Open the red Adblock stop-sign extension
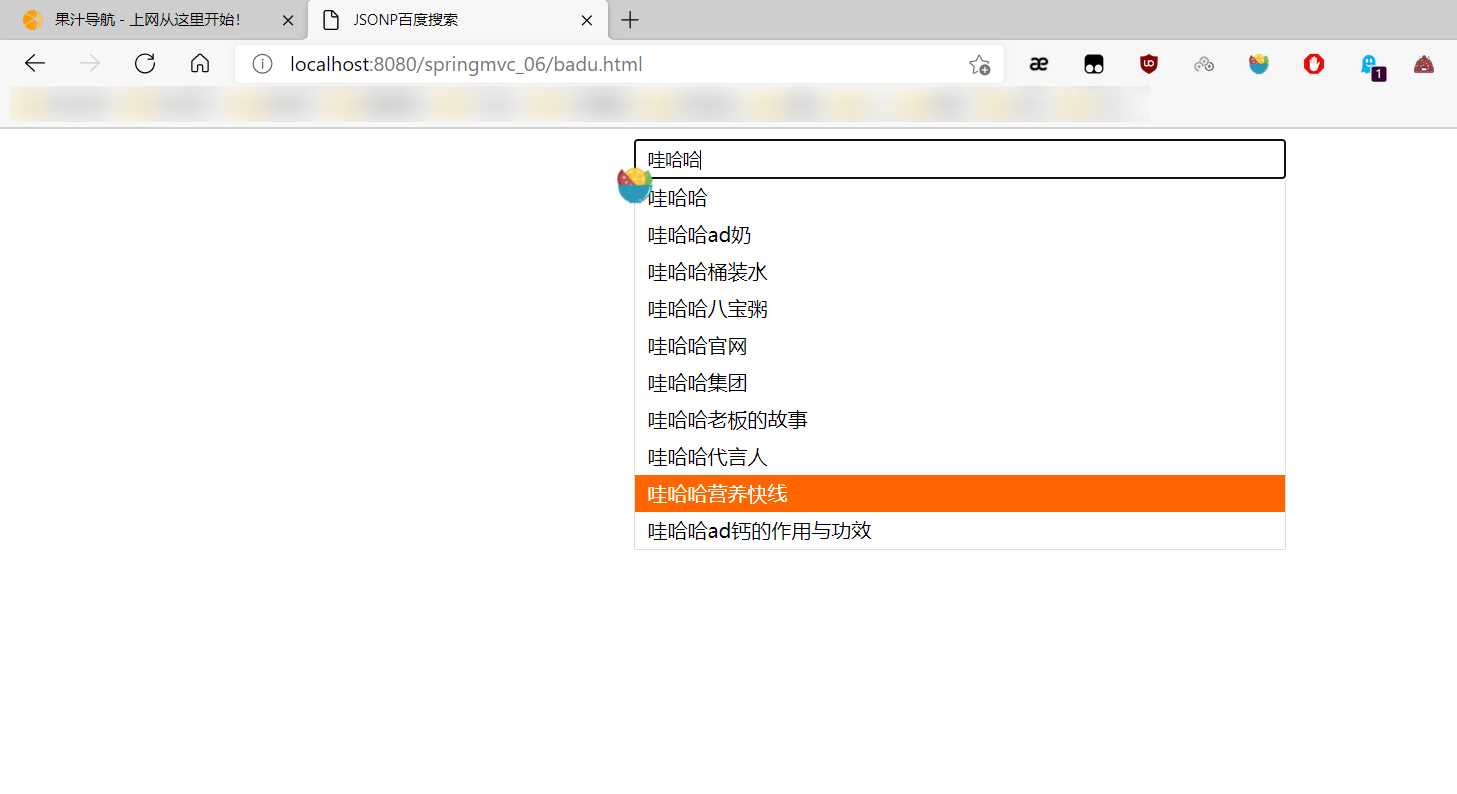The height and width of the screenshot is (794, 1457). pyautogui.click(x=1314, y=64)
